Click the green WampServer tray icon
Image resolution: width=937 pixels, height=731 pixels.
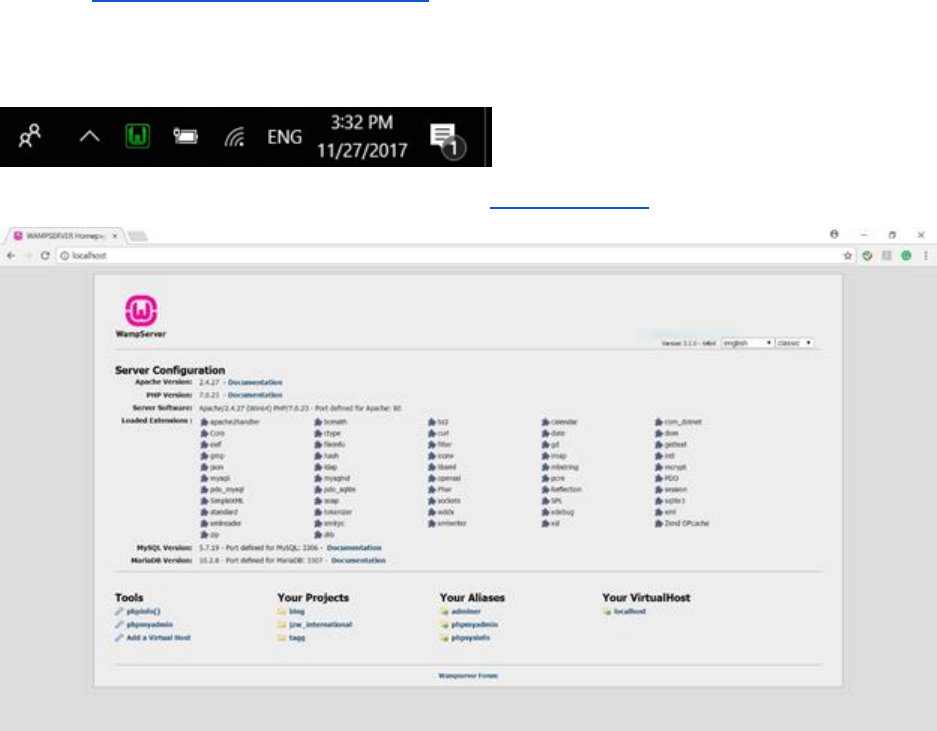click(x=137, y=136)
